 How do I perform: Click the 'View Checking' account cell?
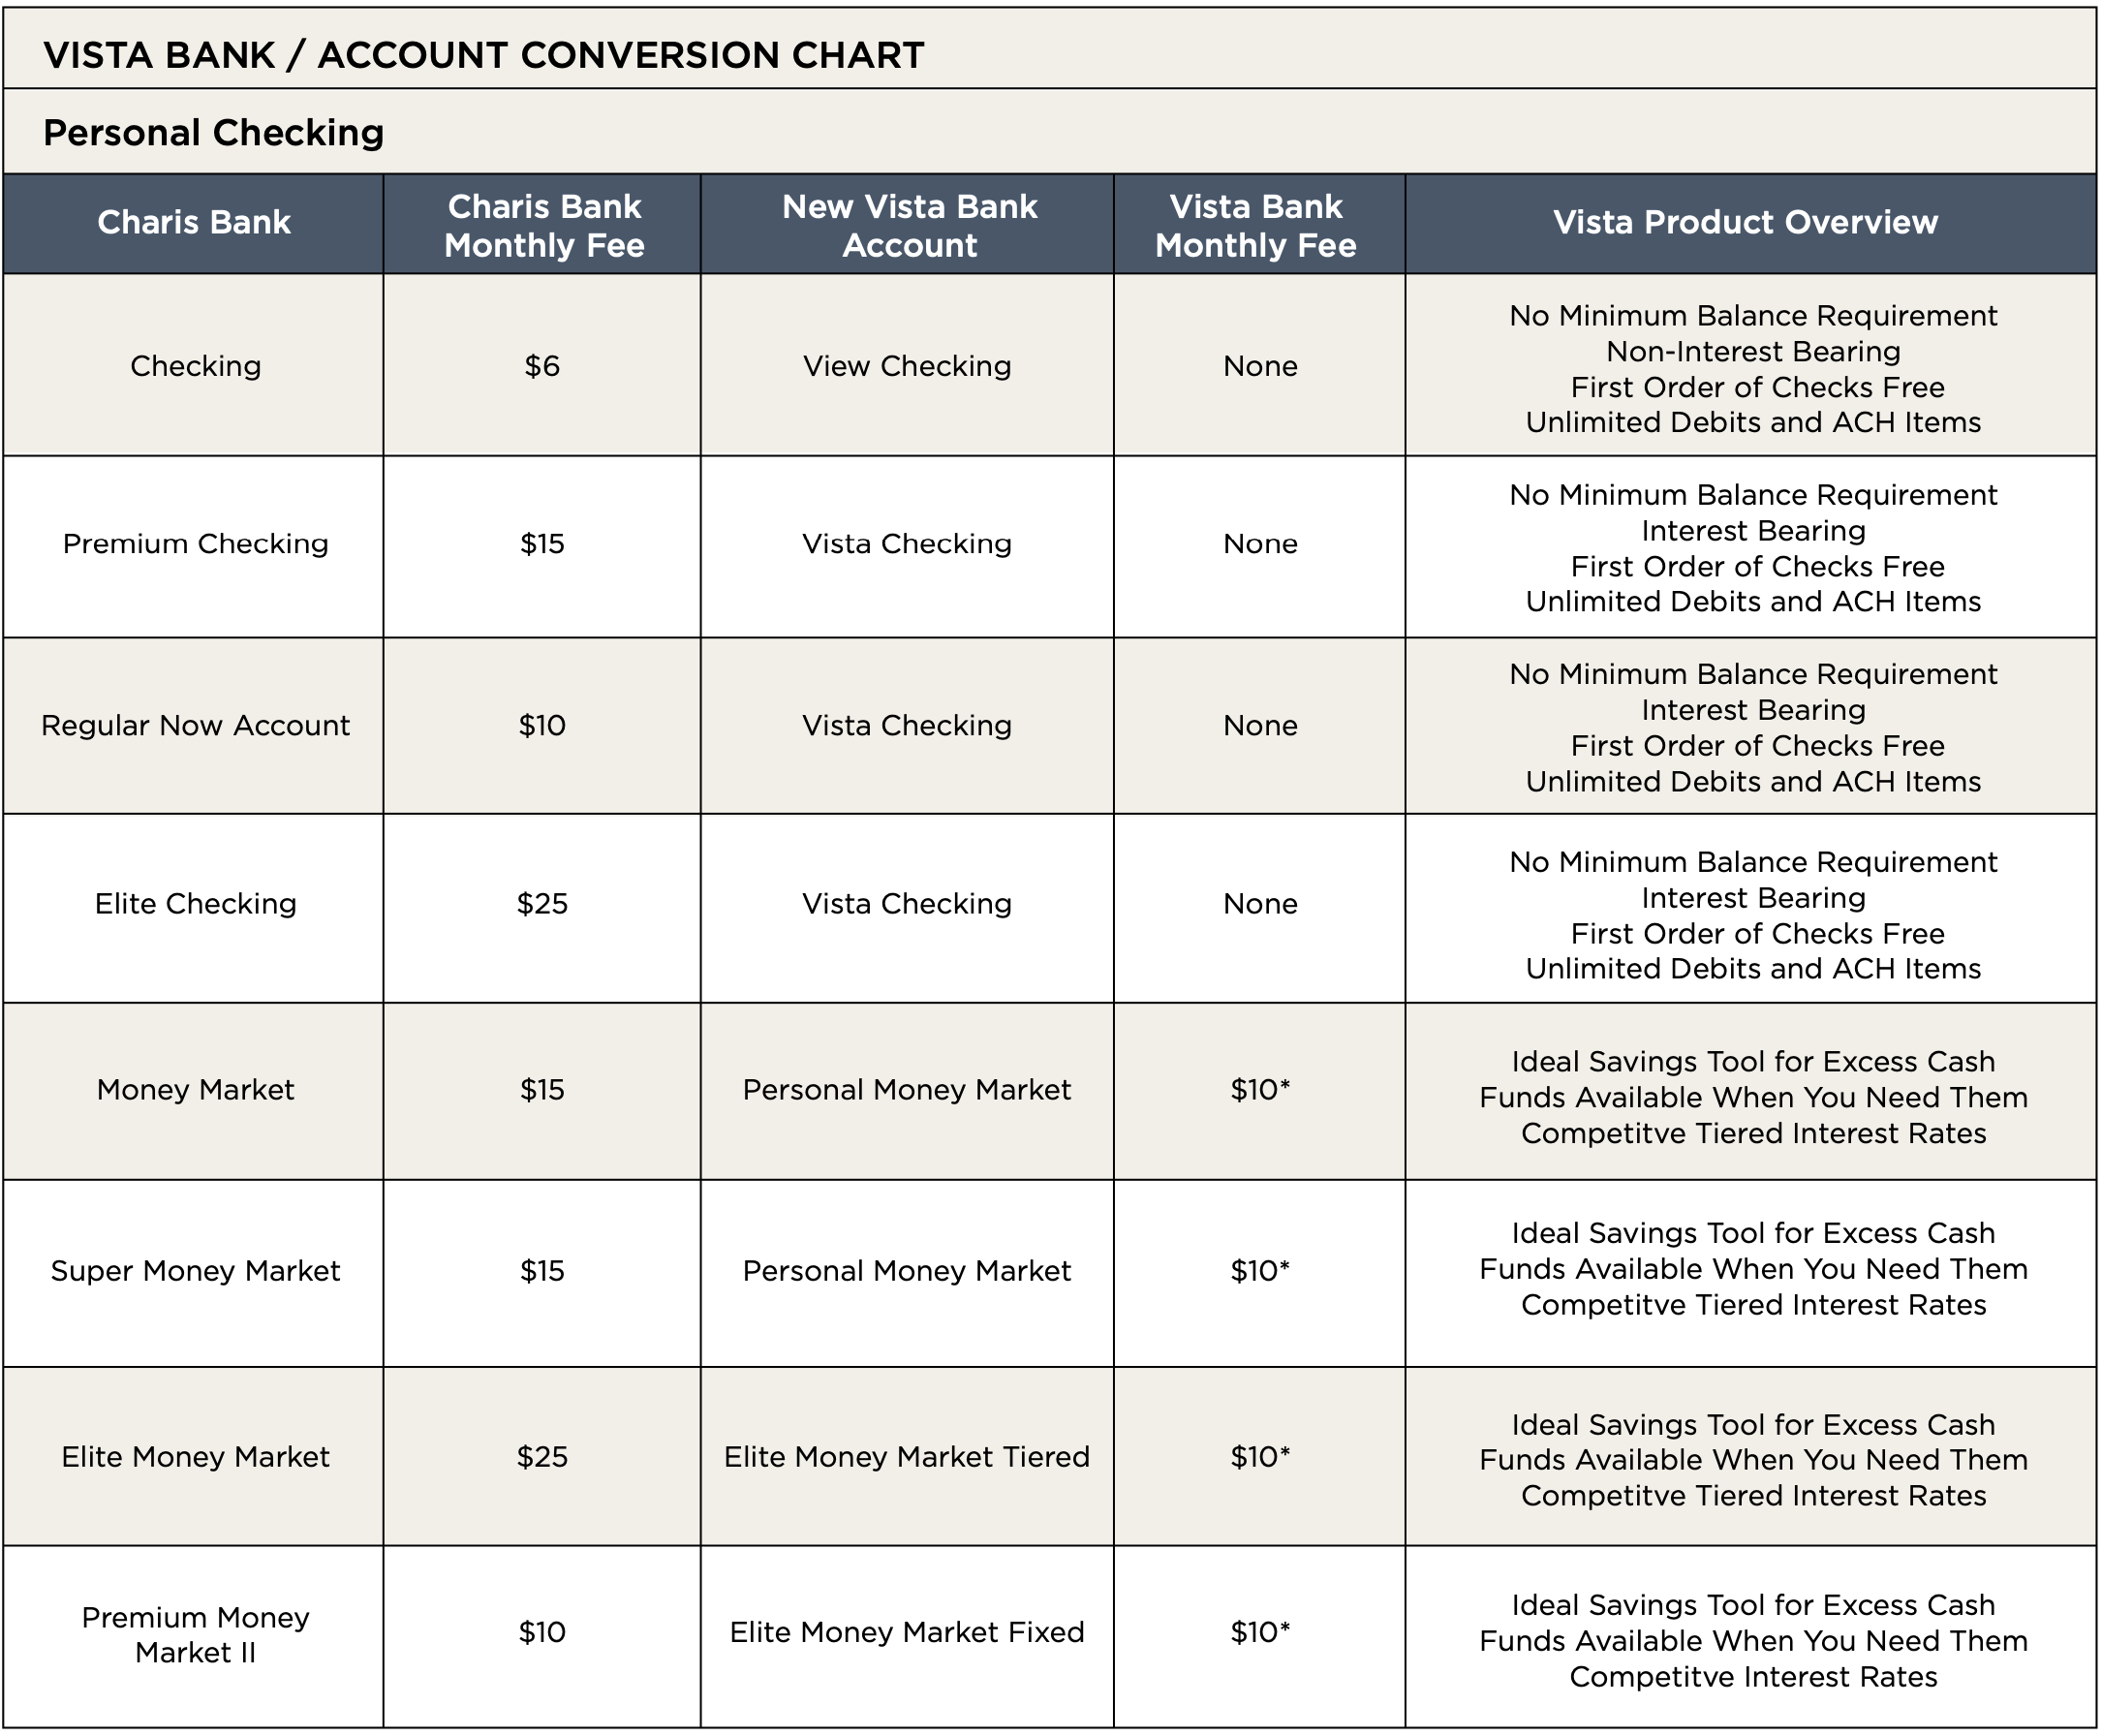[x=907, y=366]
